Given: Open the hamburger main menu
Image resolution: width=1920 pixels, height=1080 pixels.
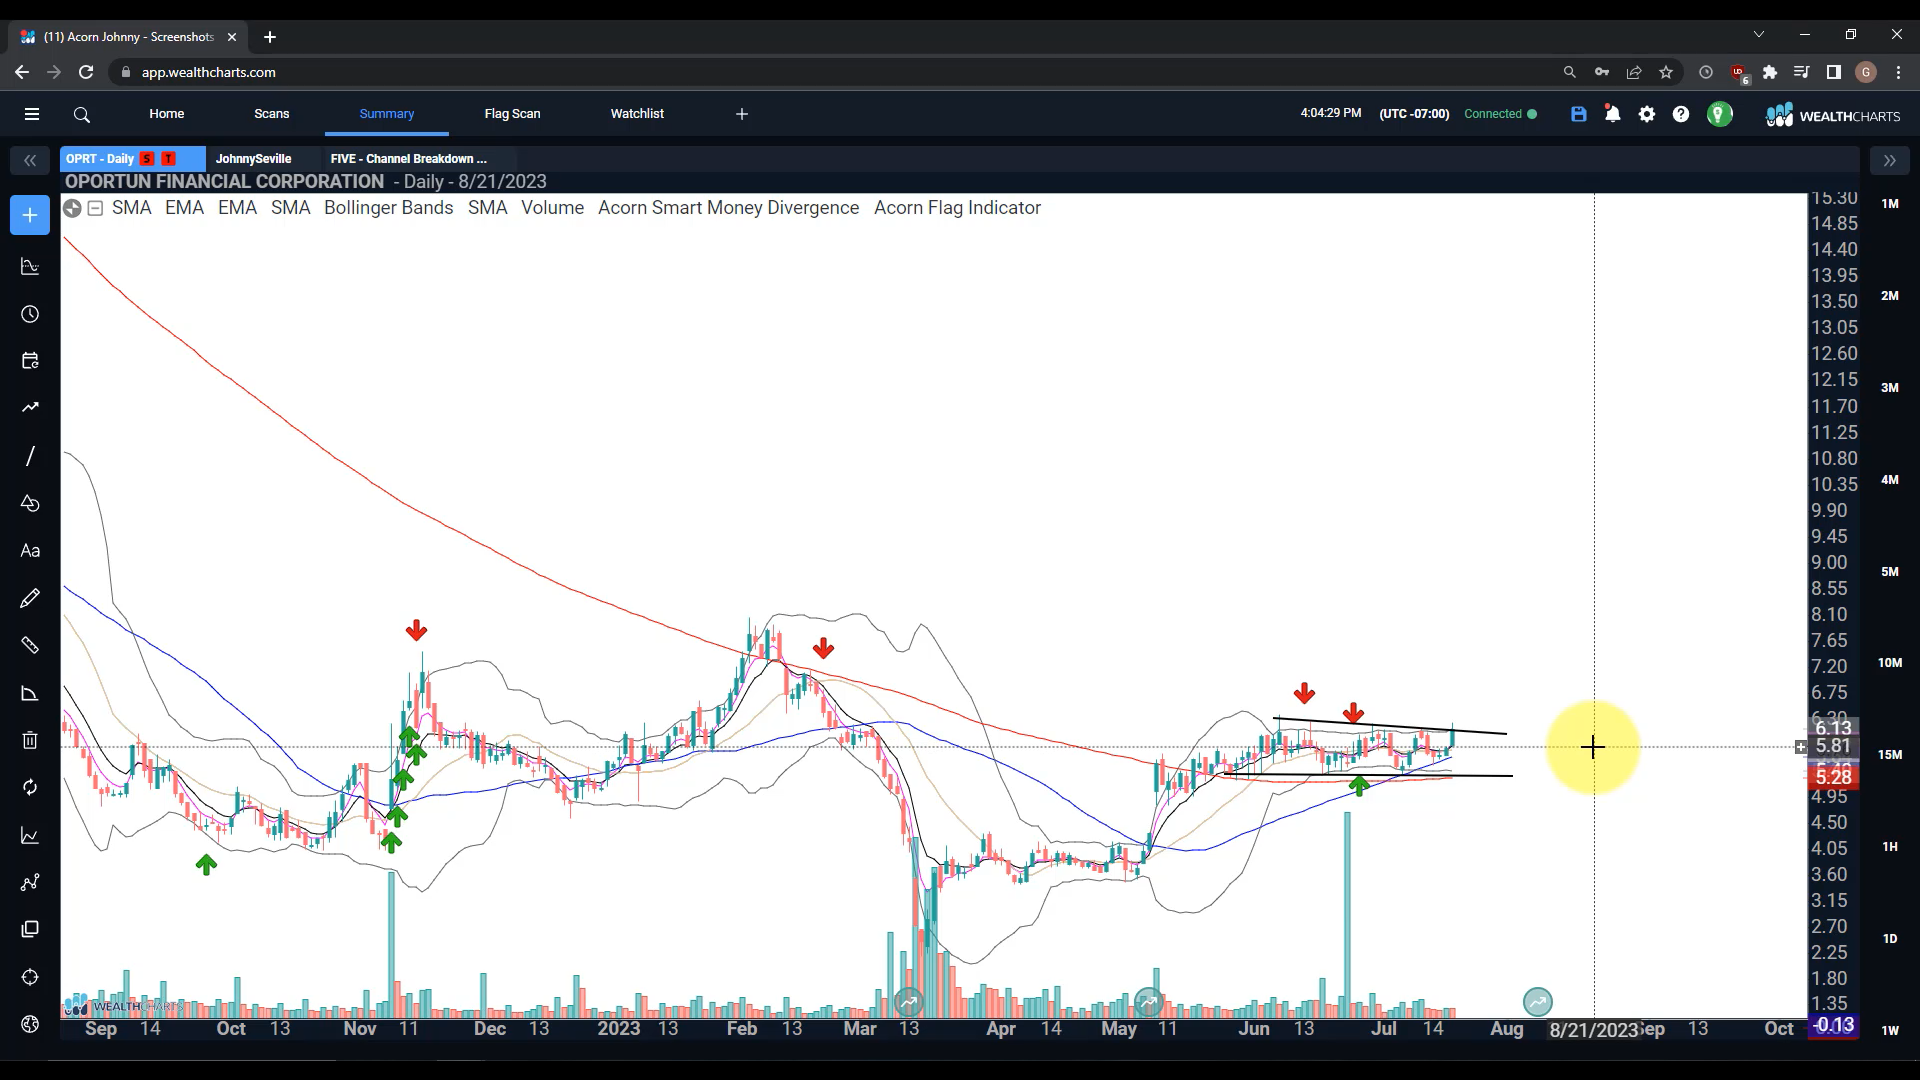Looking at the screenshot, I should click(x=32, y=114).
